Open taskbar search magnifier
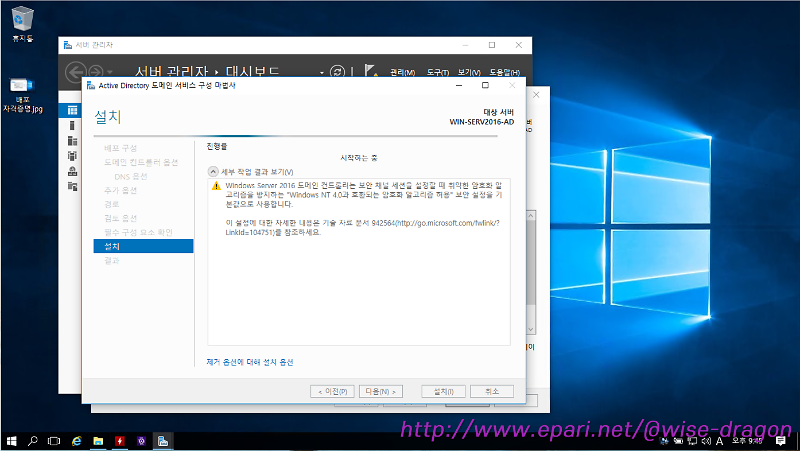Image resolution: width=800 pixels, height=451 pixels. [x=33, y=441]
